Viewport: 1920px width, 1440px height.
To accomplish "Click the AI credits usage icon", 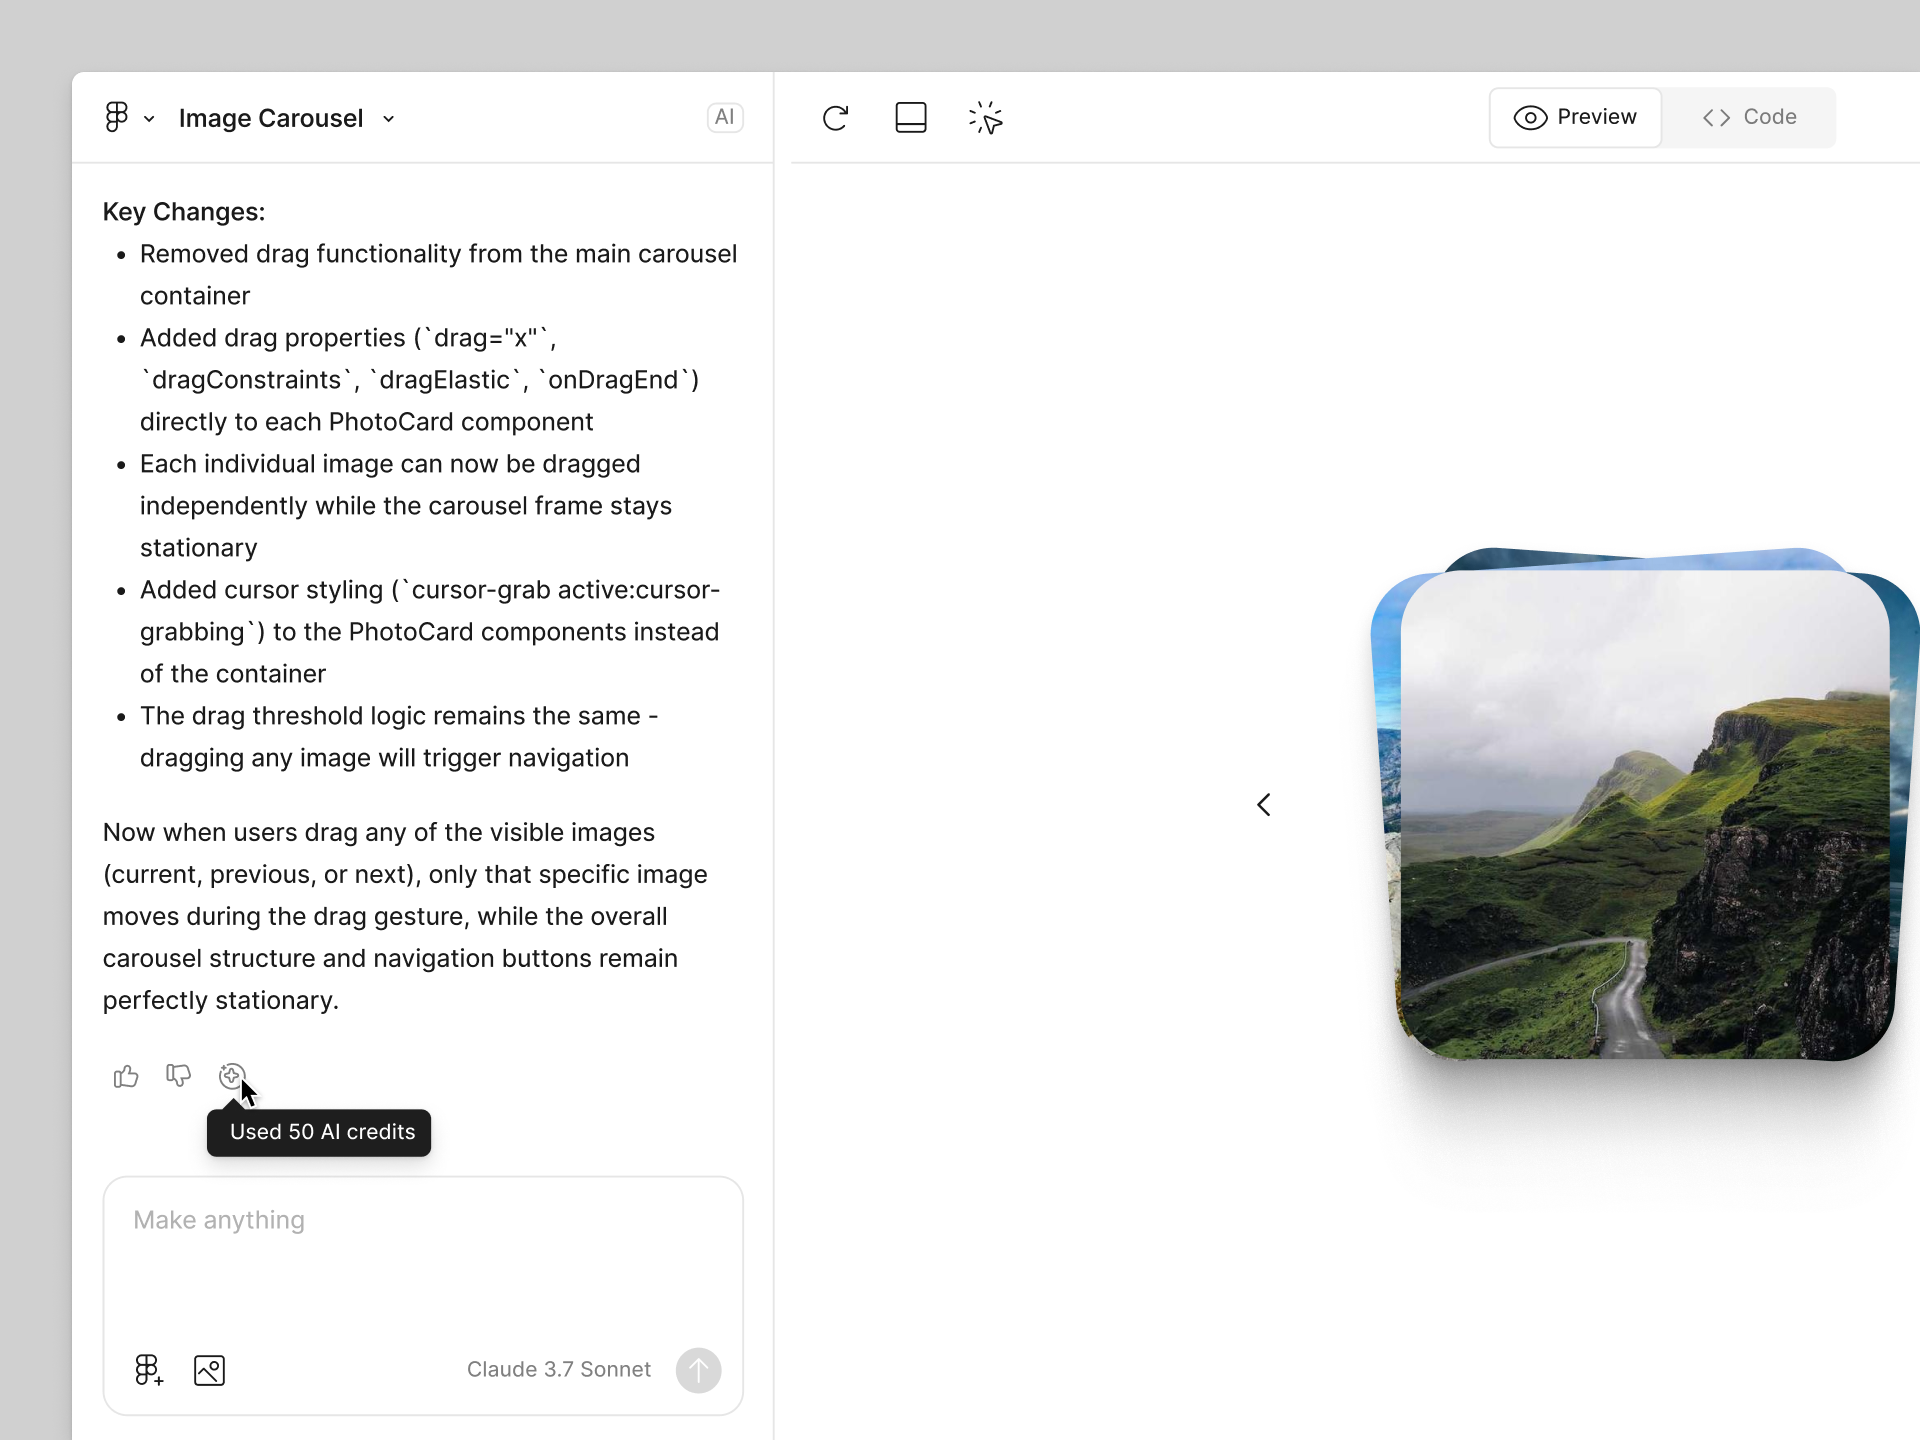I will 231,1076.
